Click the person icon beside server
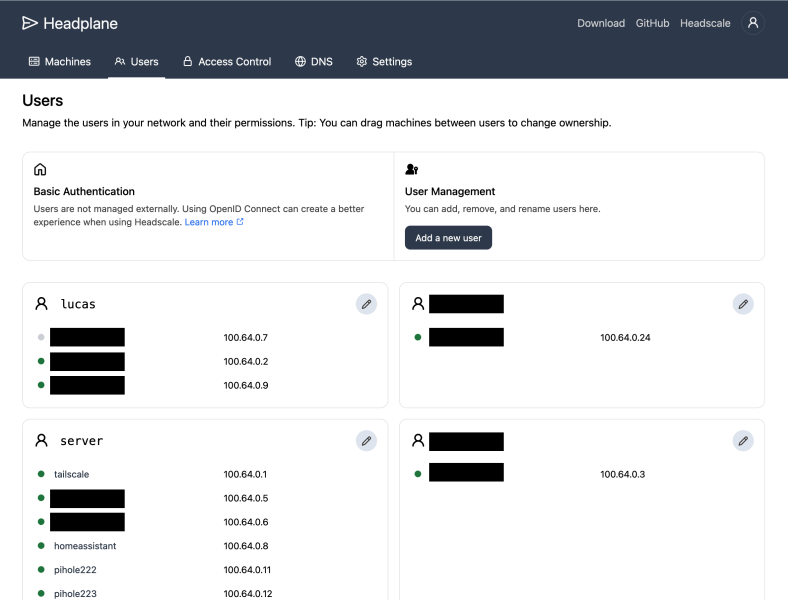 pos(41,441)
